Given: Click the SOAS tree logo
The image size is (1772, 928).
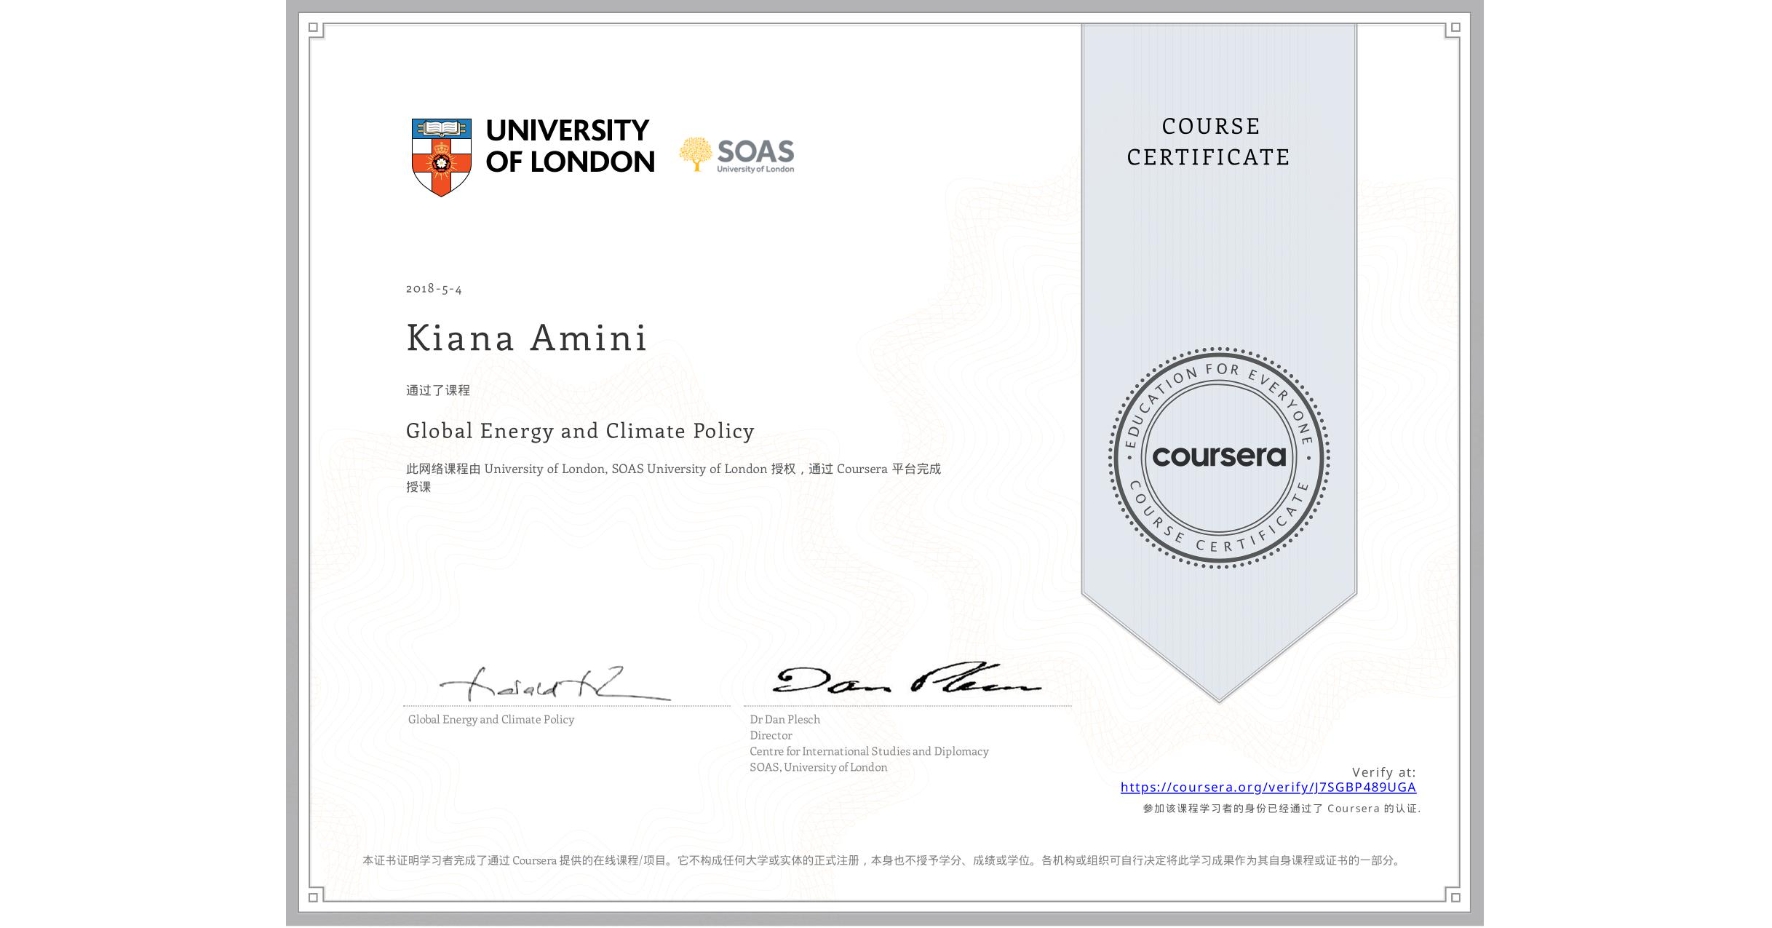Looking at the screenshot, I should pos(737,155).
